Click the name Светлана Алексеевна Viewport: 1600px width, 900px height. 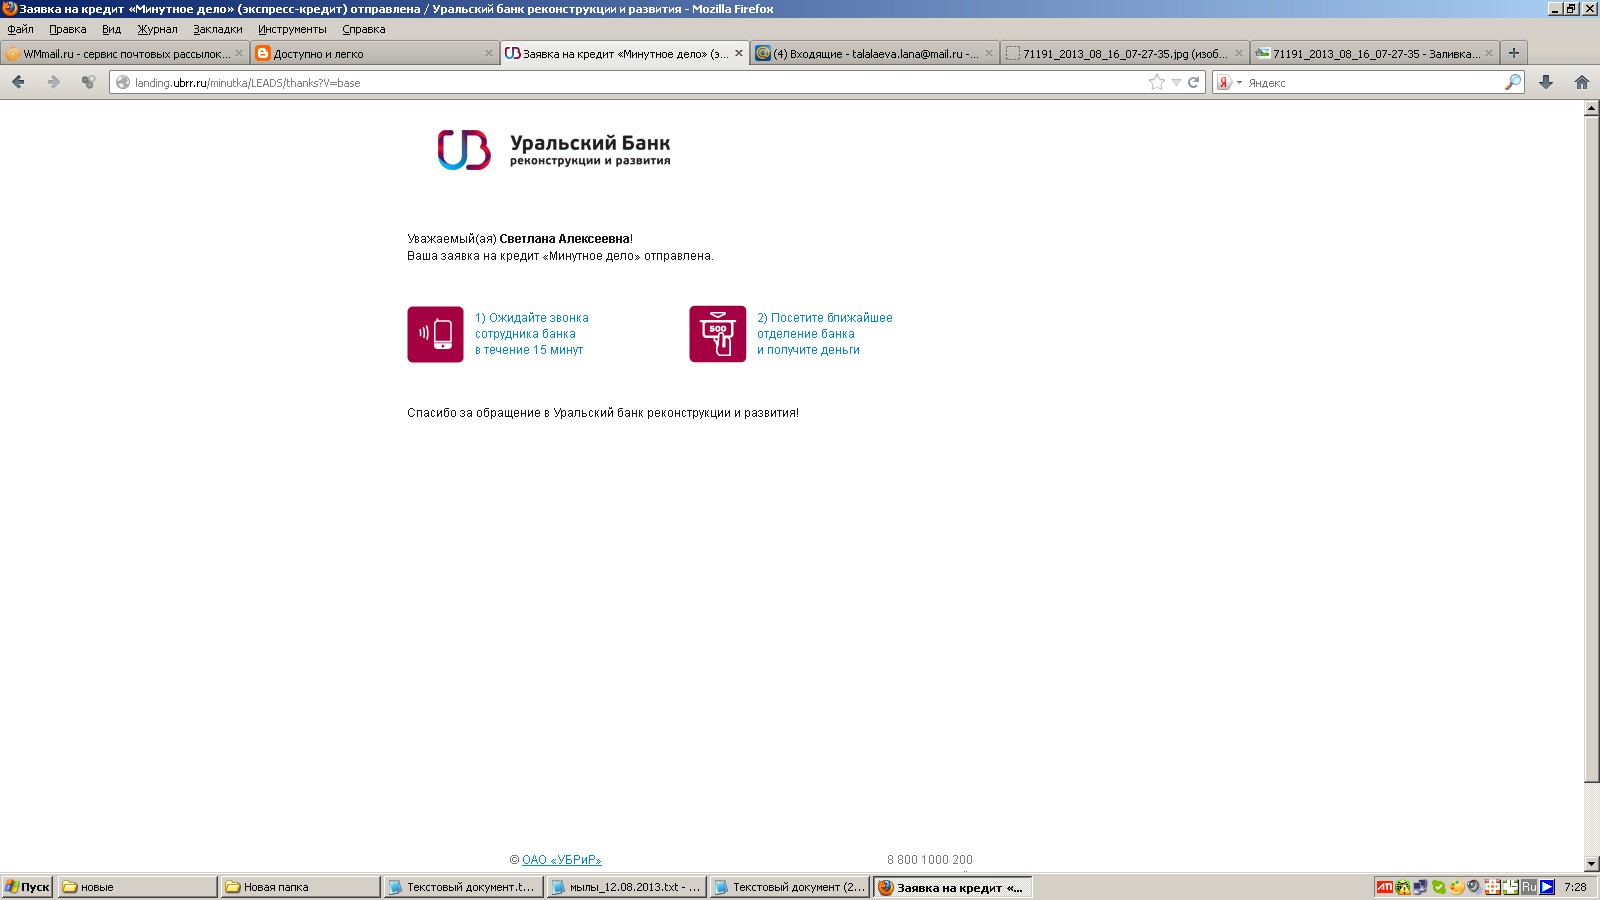[565, 239]
